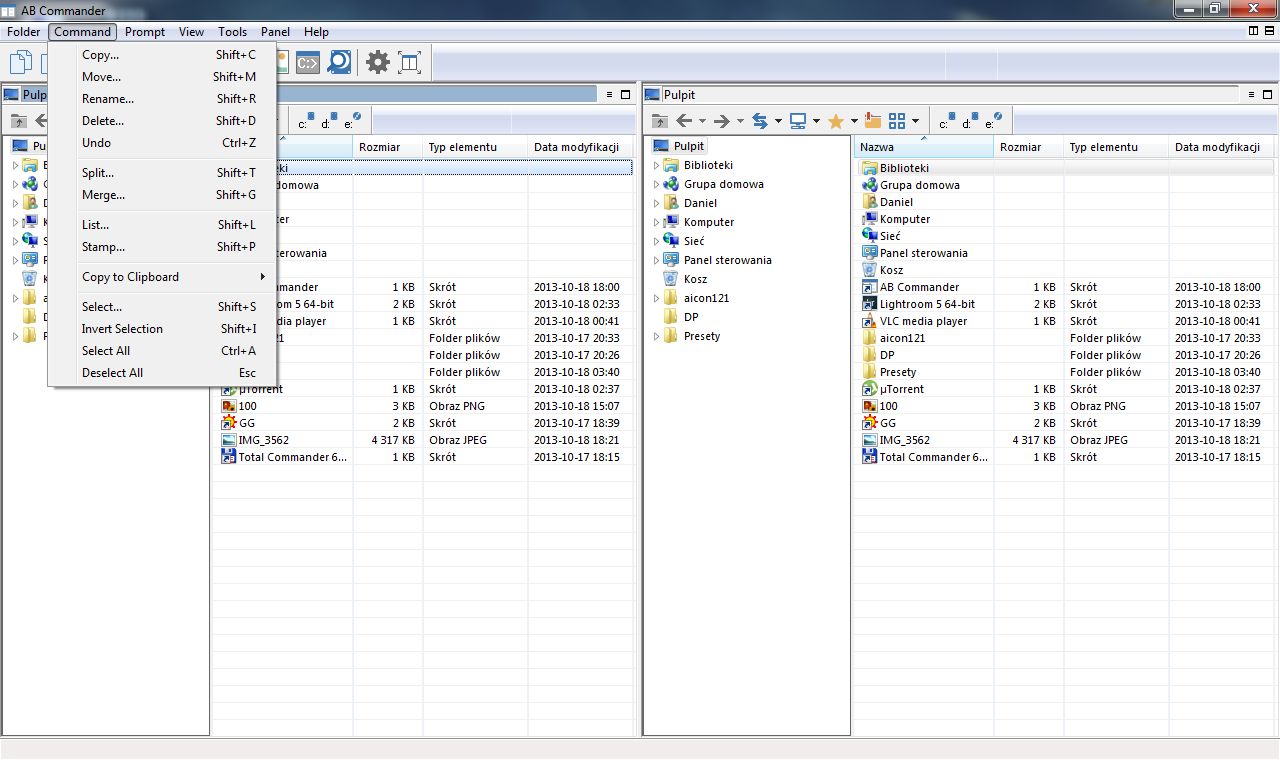Click the folder bookmark icon in right panel
Viewport: 1280px width, 760px height.
pyautogui.click(x=872, y=121)
